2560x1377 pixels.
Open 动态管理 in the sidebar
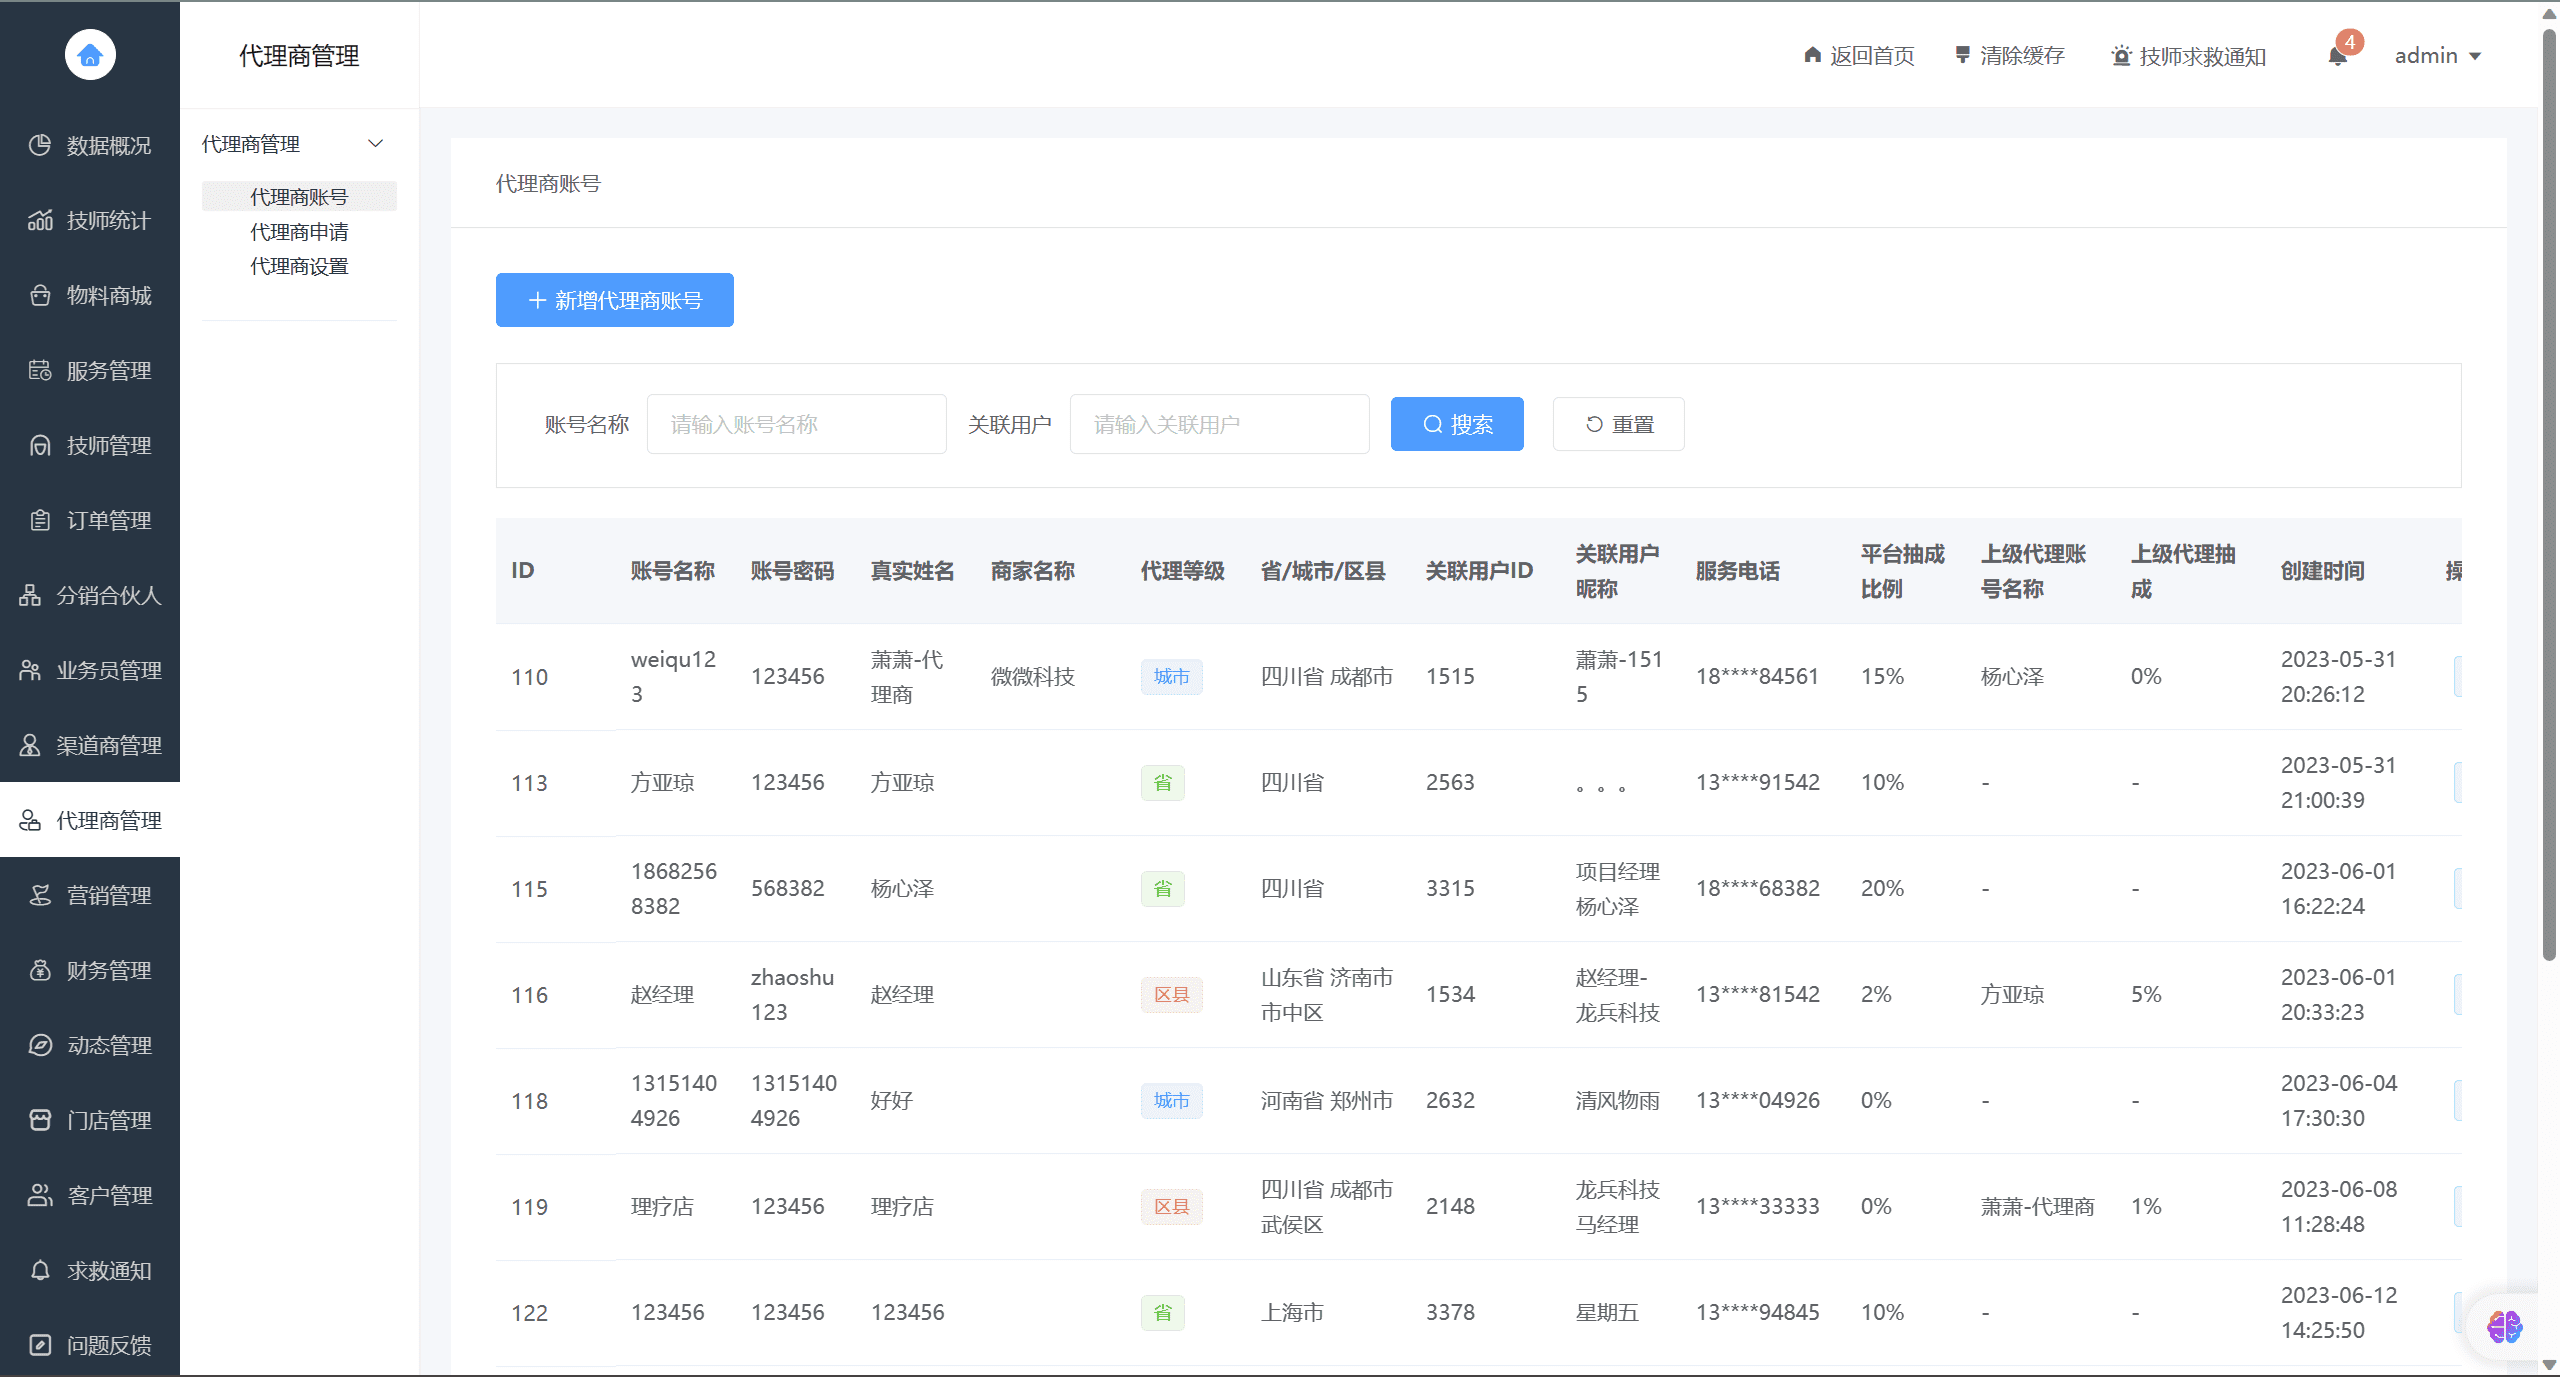coord(90,1046)
